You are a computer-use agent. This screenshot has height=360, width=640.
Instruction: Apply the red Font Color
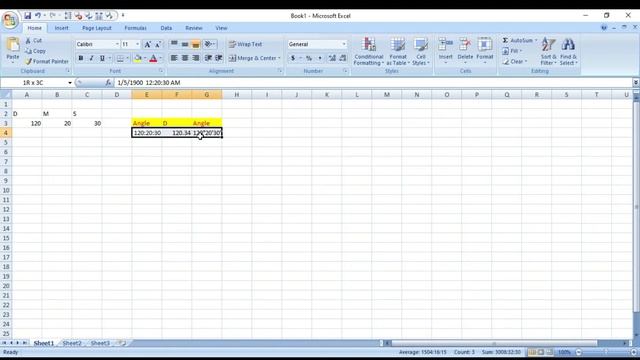(153, 58)
